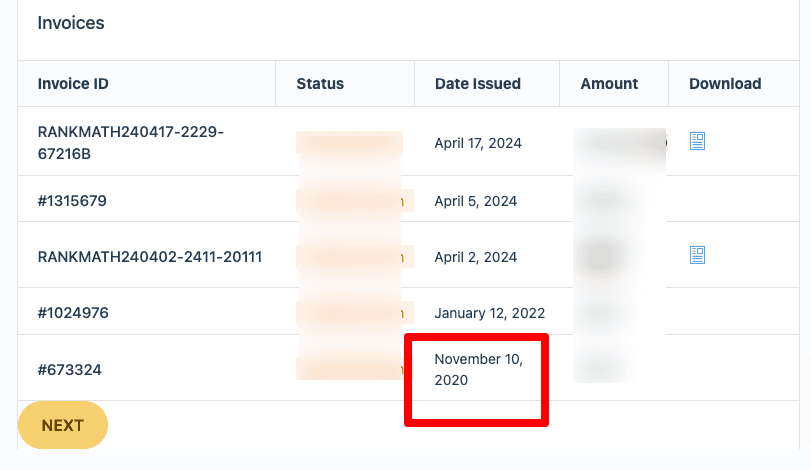Click the April 5, 2024 date
Image resolution: width=811 pixels, height=470 pixels.
pyautogui.click(x=475, y=201)
